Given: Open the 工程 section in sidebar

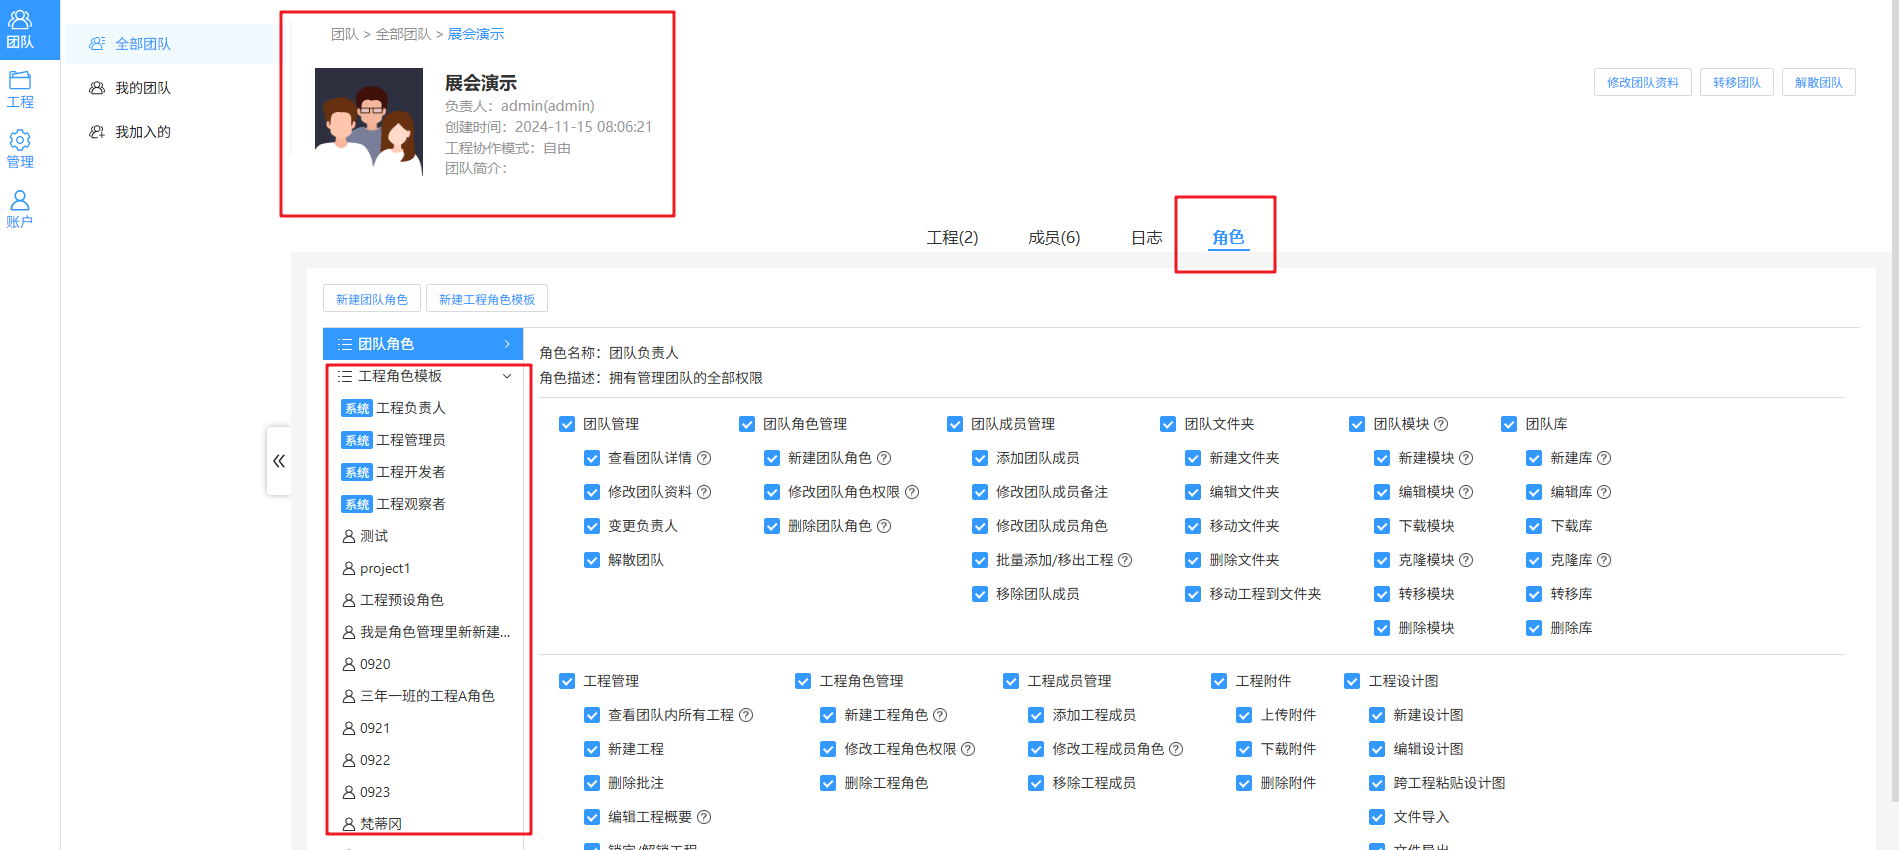Looking at the screenshot, I should (x=20, y=90).
